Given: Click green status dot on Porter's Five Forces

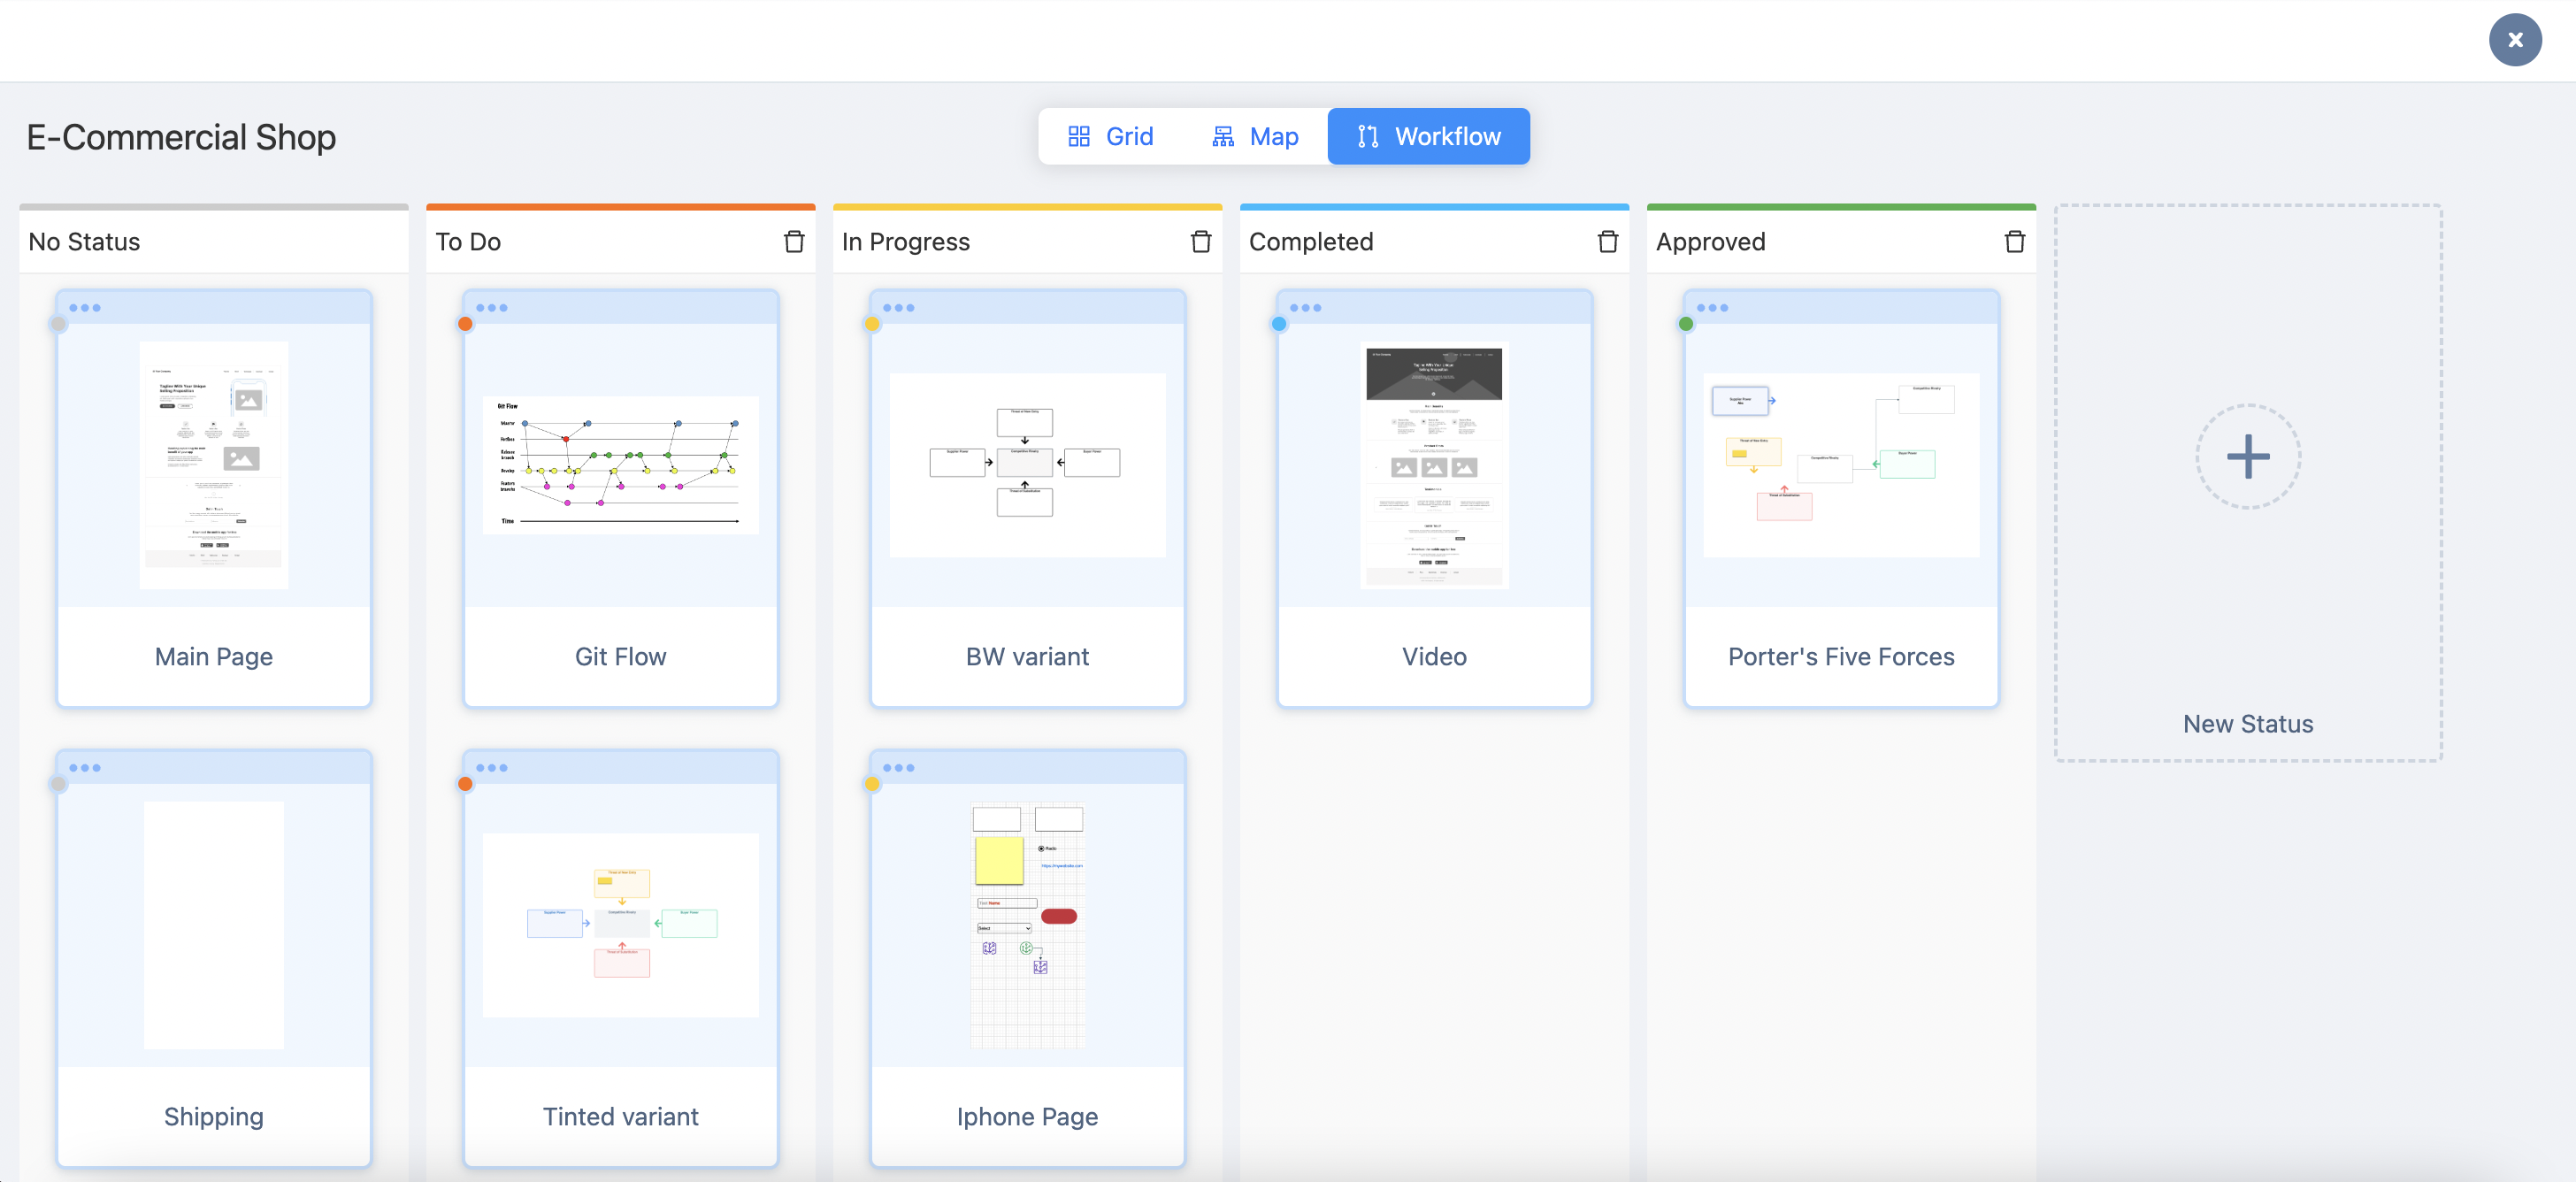Looking at the screenshot, I should pos(1686,324).
